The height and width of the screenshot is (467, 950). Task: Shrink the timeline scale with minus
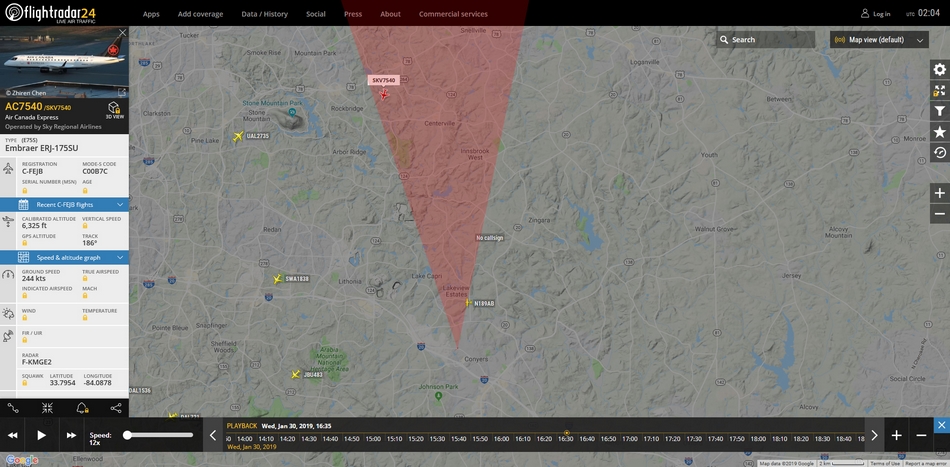[x=921, y=436]
